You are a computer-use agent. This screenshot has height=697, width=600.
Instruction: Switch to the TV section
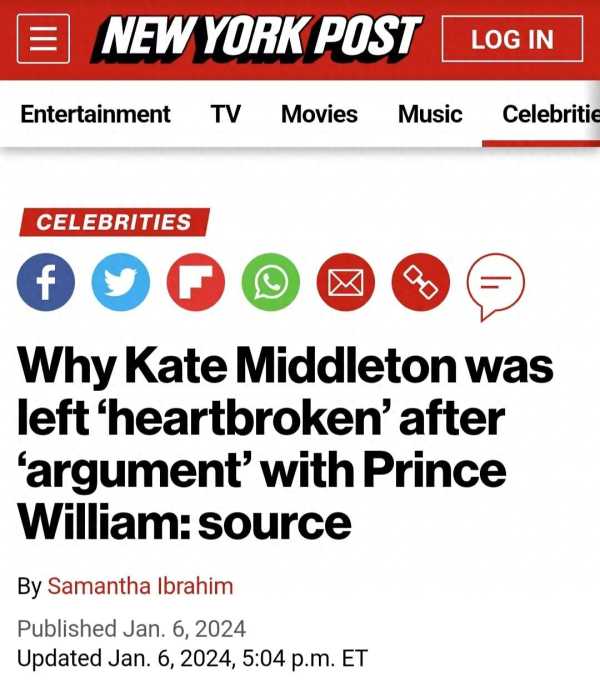click(226, 114)
